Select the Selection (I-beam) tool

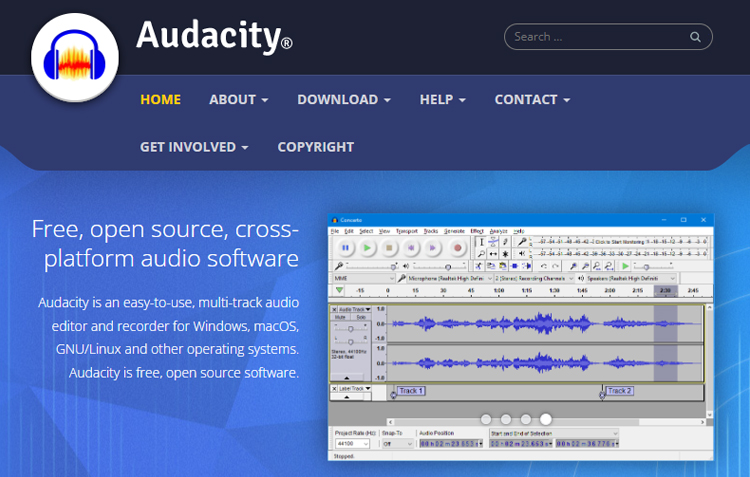point(482,242)
